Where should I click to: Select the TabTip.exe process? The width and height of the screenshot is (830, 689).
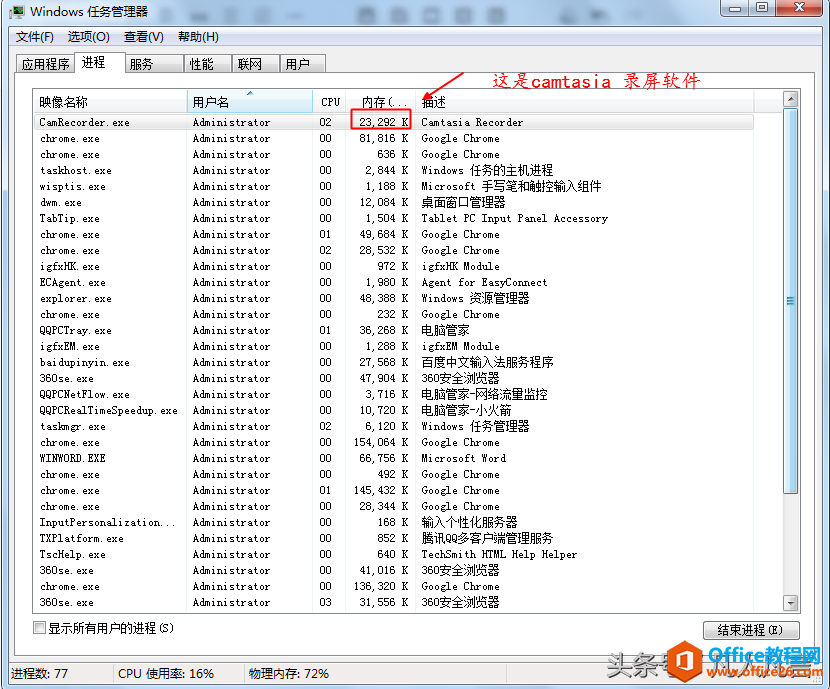(394, 219)
